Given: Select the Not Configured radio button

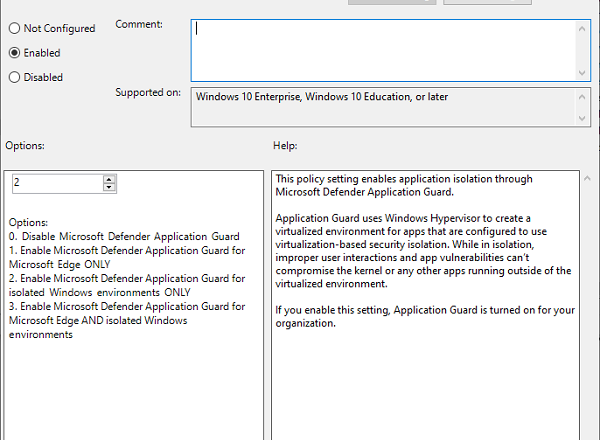Looking at the screenshot, I should coord(14,29).
